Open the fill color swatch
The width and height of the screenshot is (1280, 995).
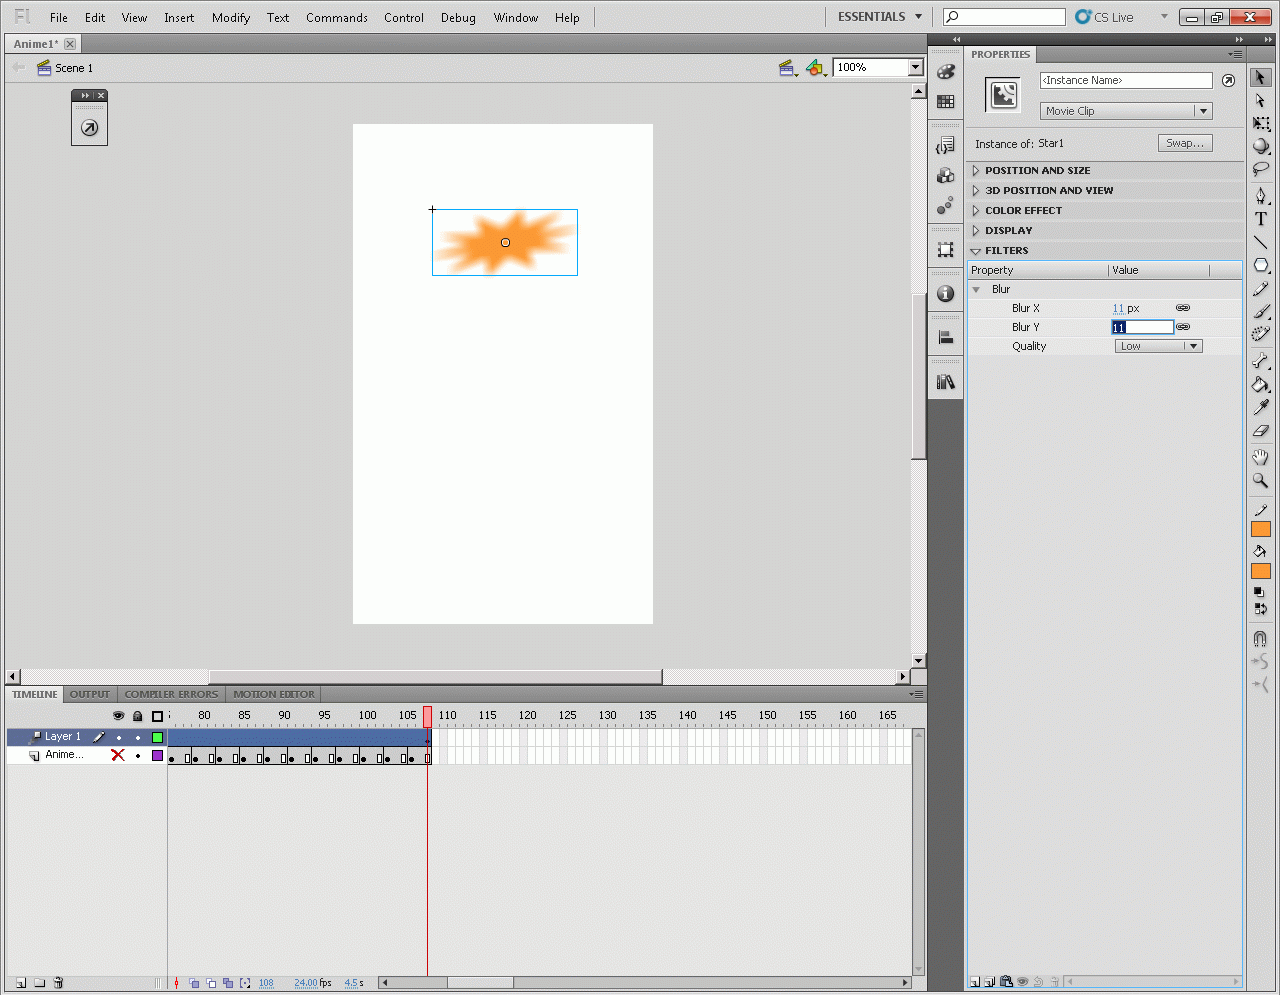(x=1260, y=571)
